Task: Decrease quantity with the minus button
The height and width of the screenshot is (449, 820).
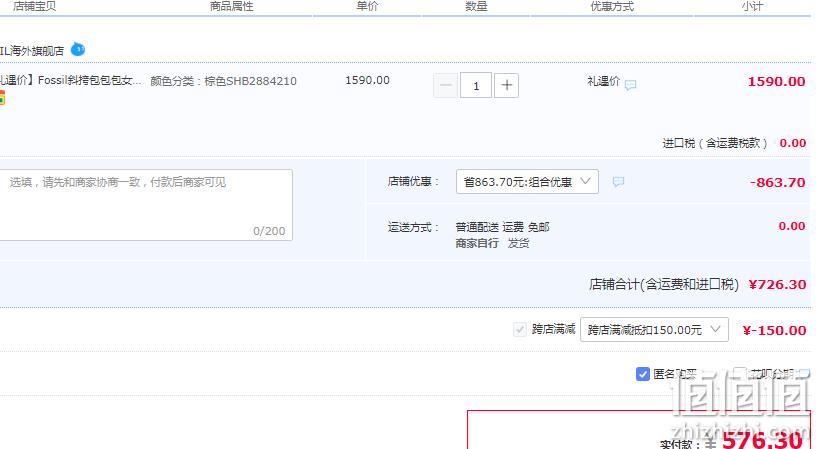Action: 446,85
